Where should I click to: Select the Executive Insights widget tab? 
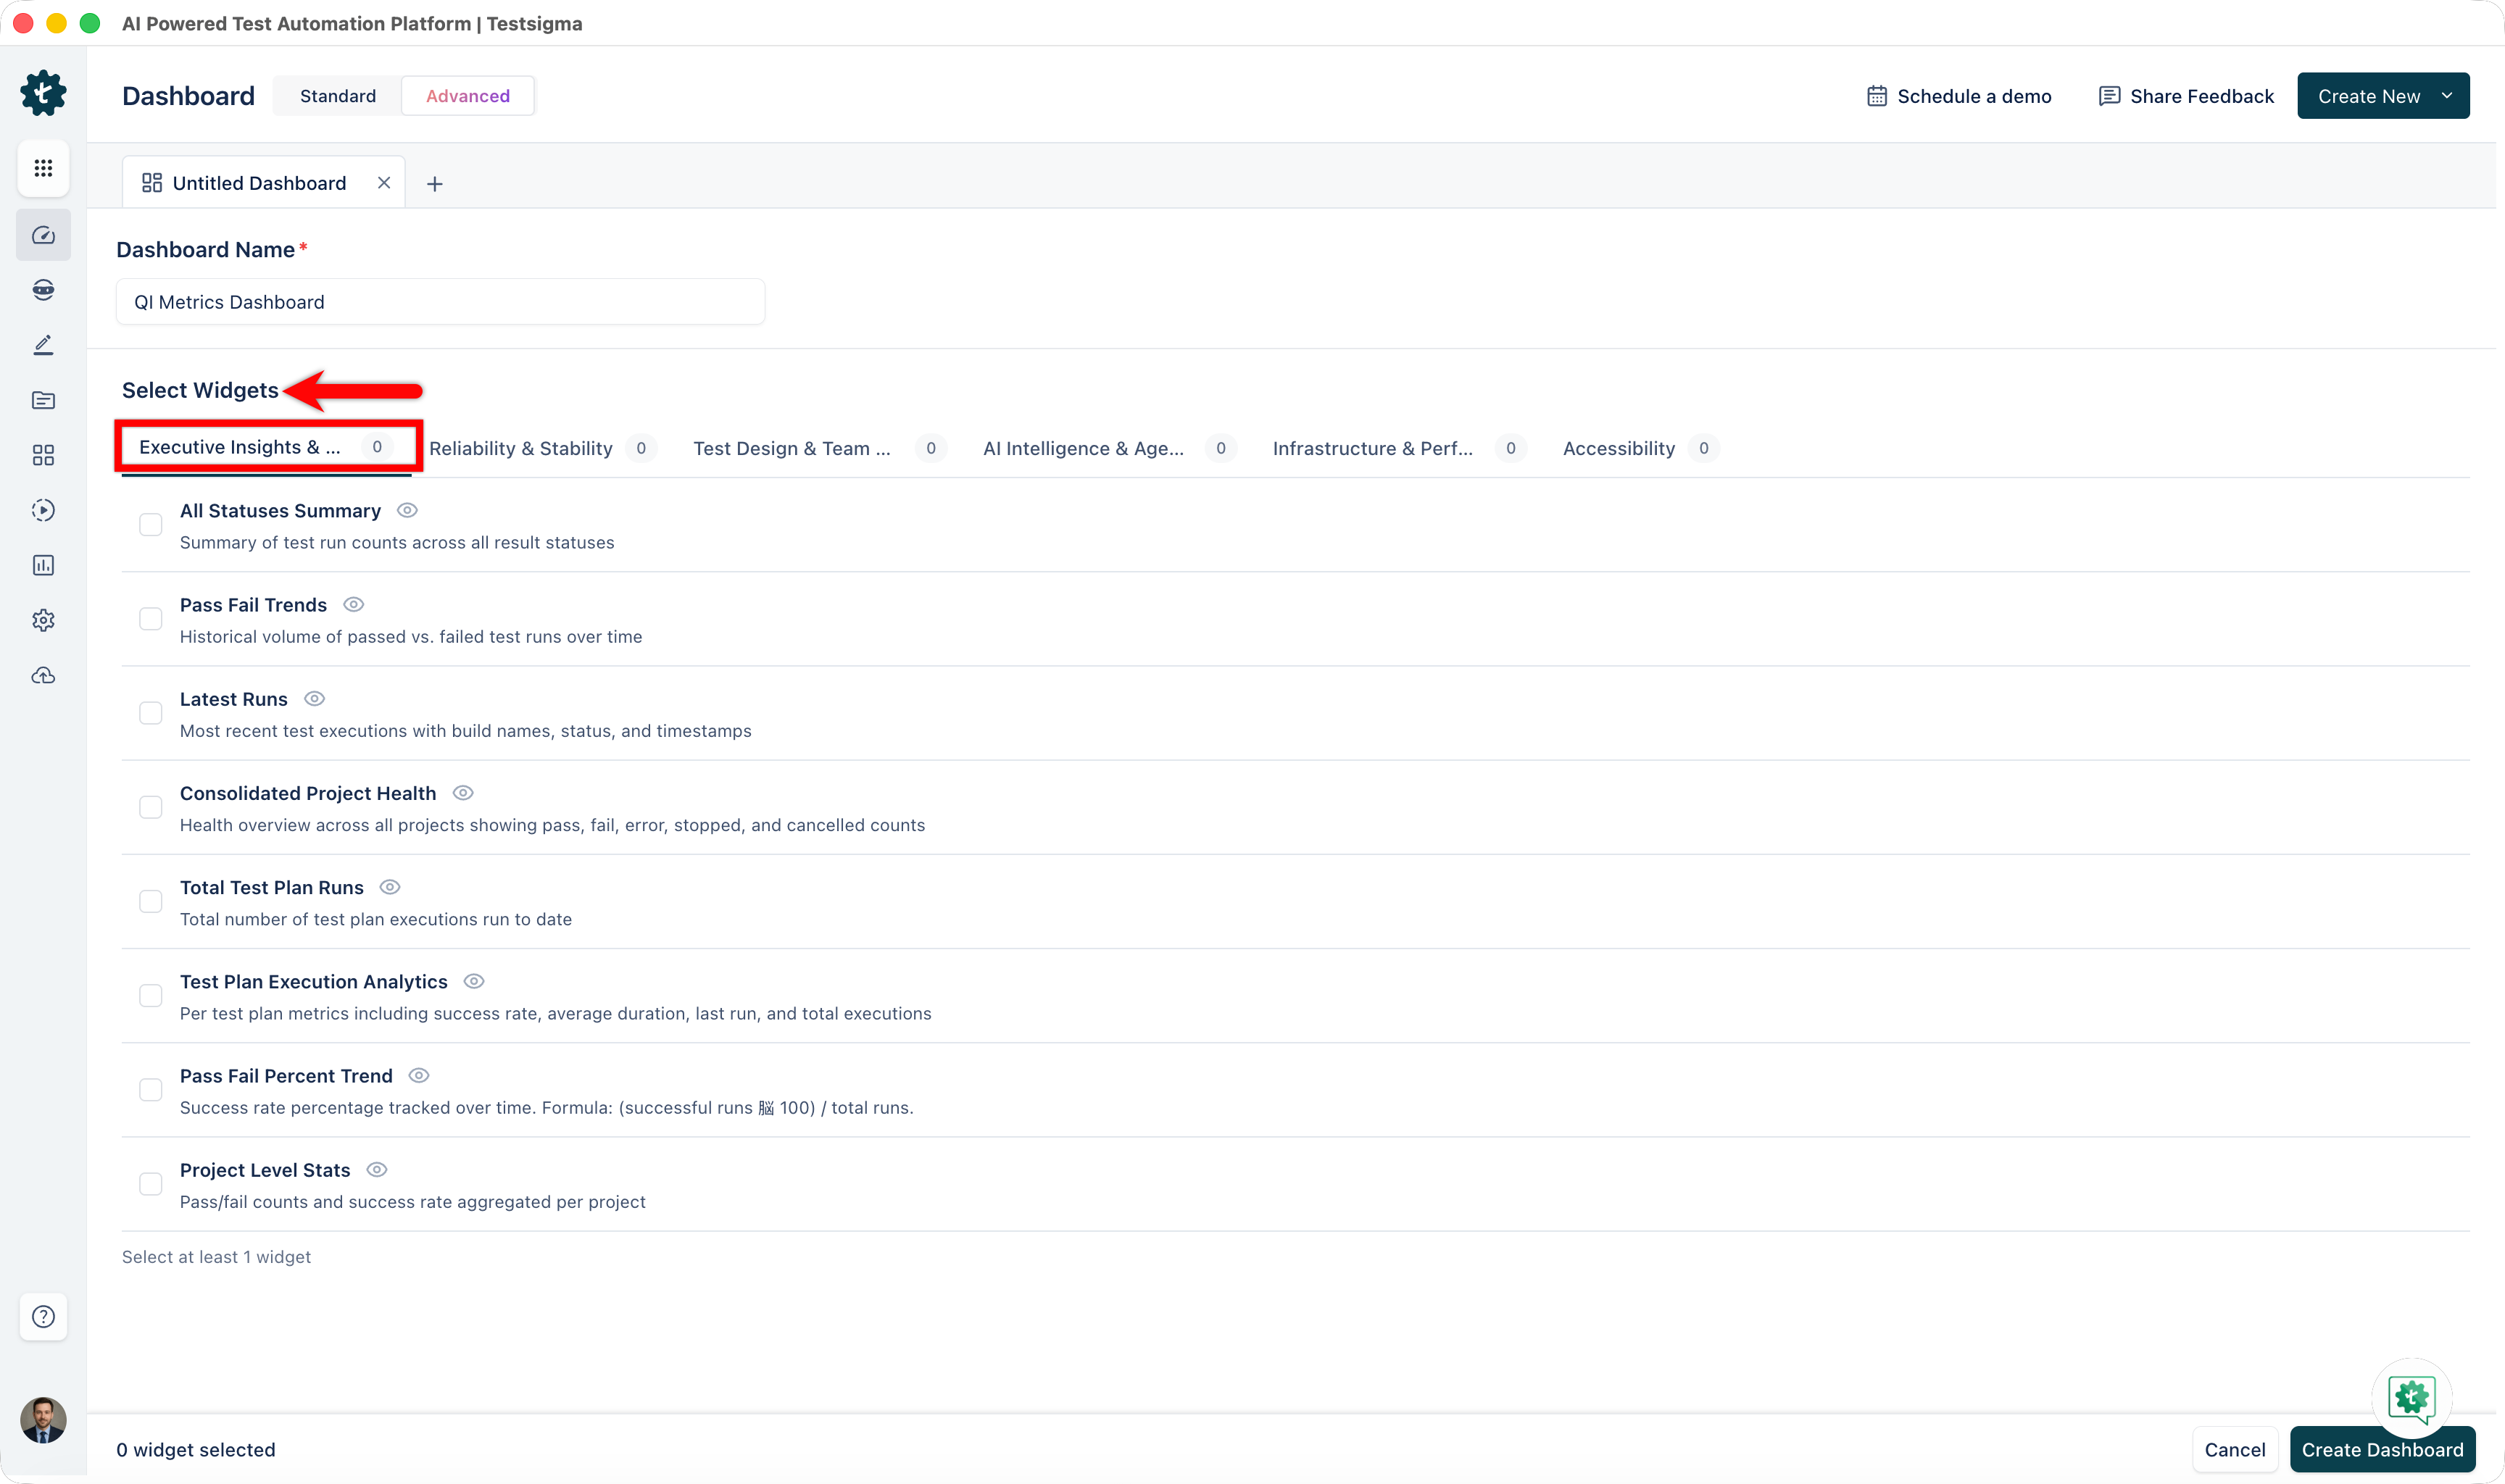(x=266, y=447)
